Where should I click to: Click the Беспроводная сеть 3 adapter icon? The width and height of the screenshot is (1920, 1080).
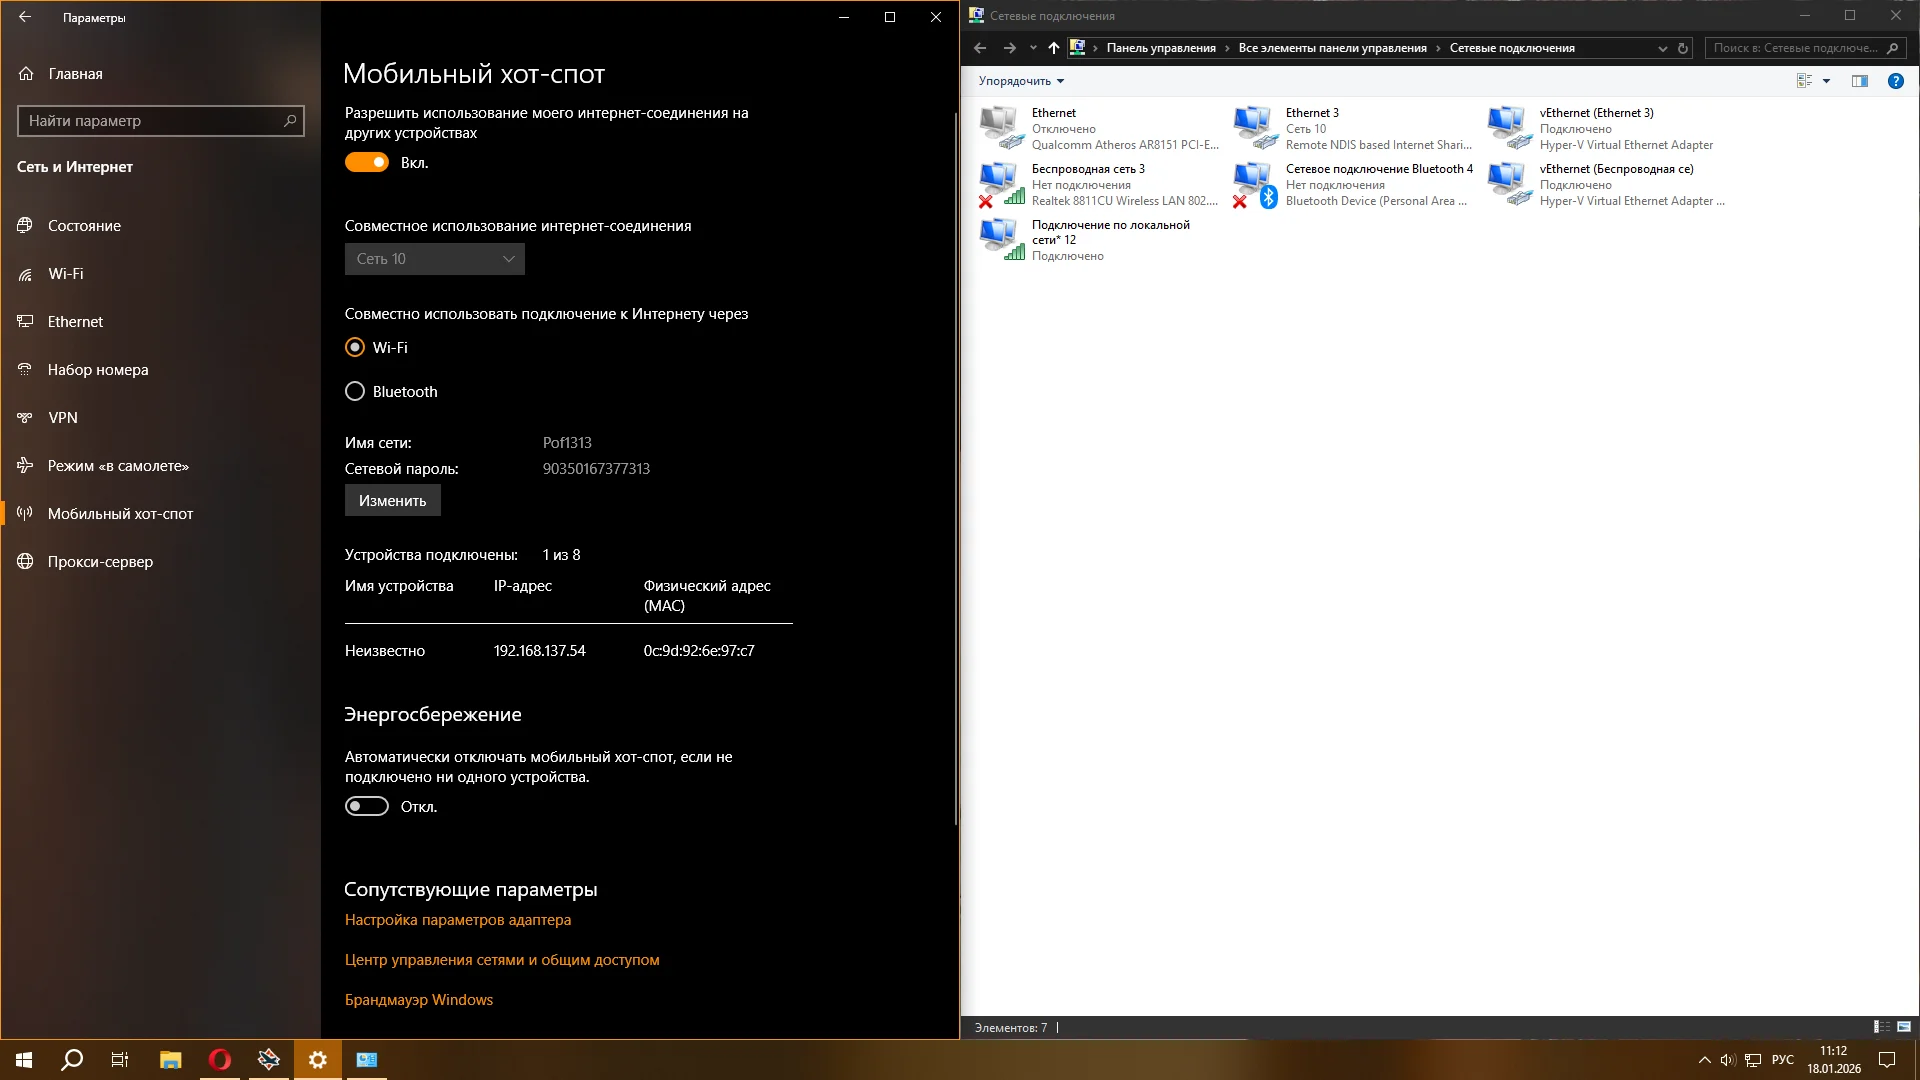[x=1001, y=184]
